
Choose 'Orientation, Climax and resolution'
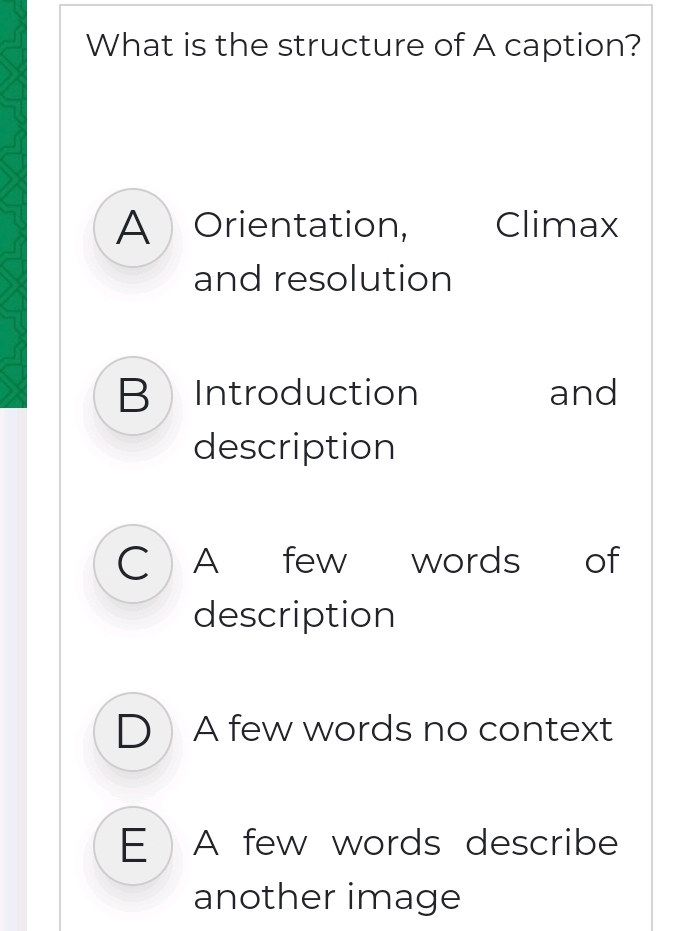pyautogui.click(x=406, y=251)
